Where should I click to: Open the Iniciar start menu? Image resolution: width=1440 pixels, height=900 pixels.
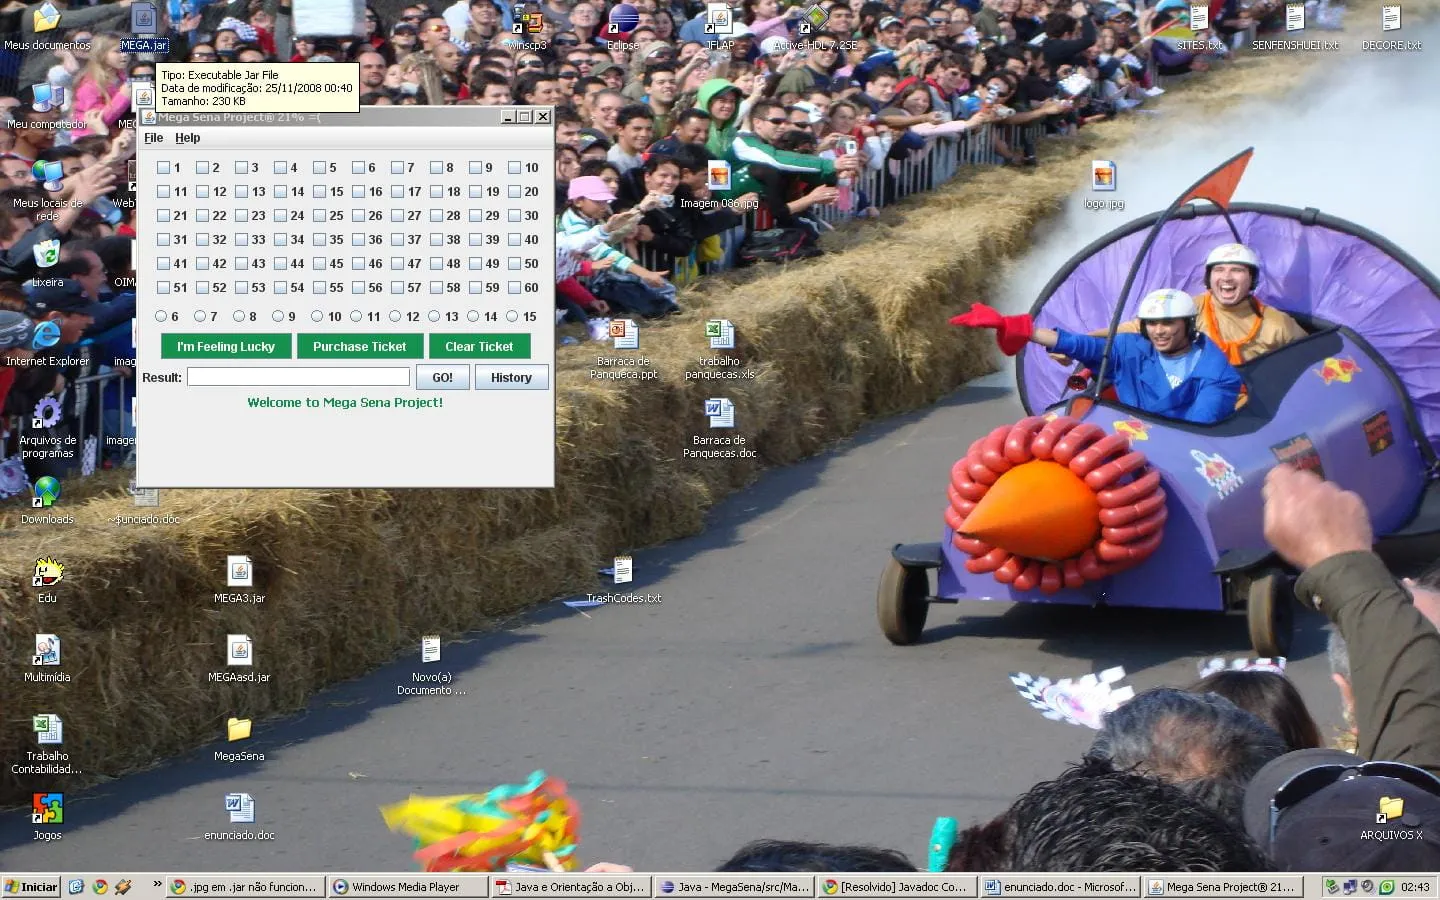pos(31,887)
